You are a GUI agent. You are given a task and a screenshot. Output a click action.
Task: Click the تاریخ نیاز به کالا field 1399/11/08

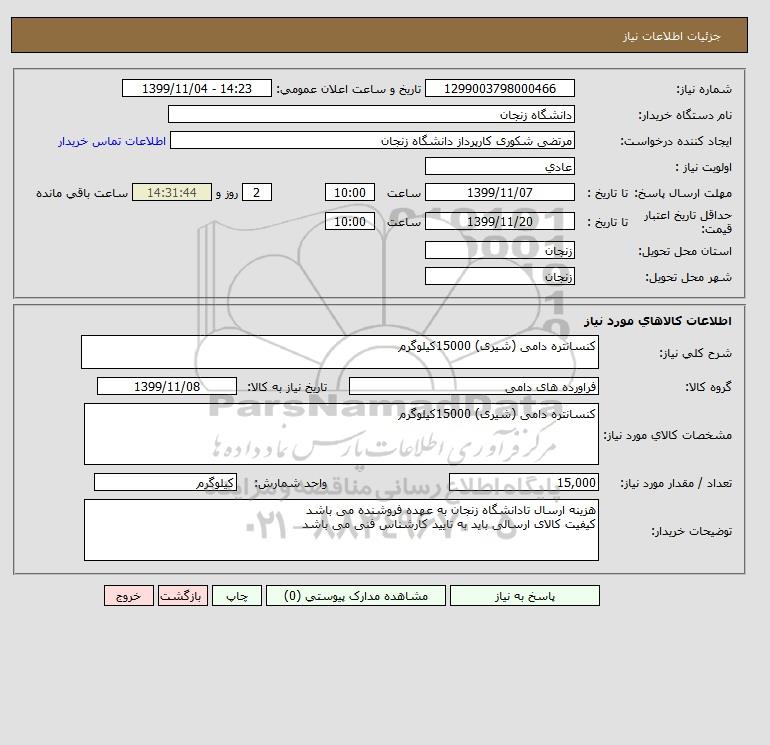(x=167, y=386)
